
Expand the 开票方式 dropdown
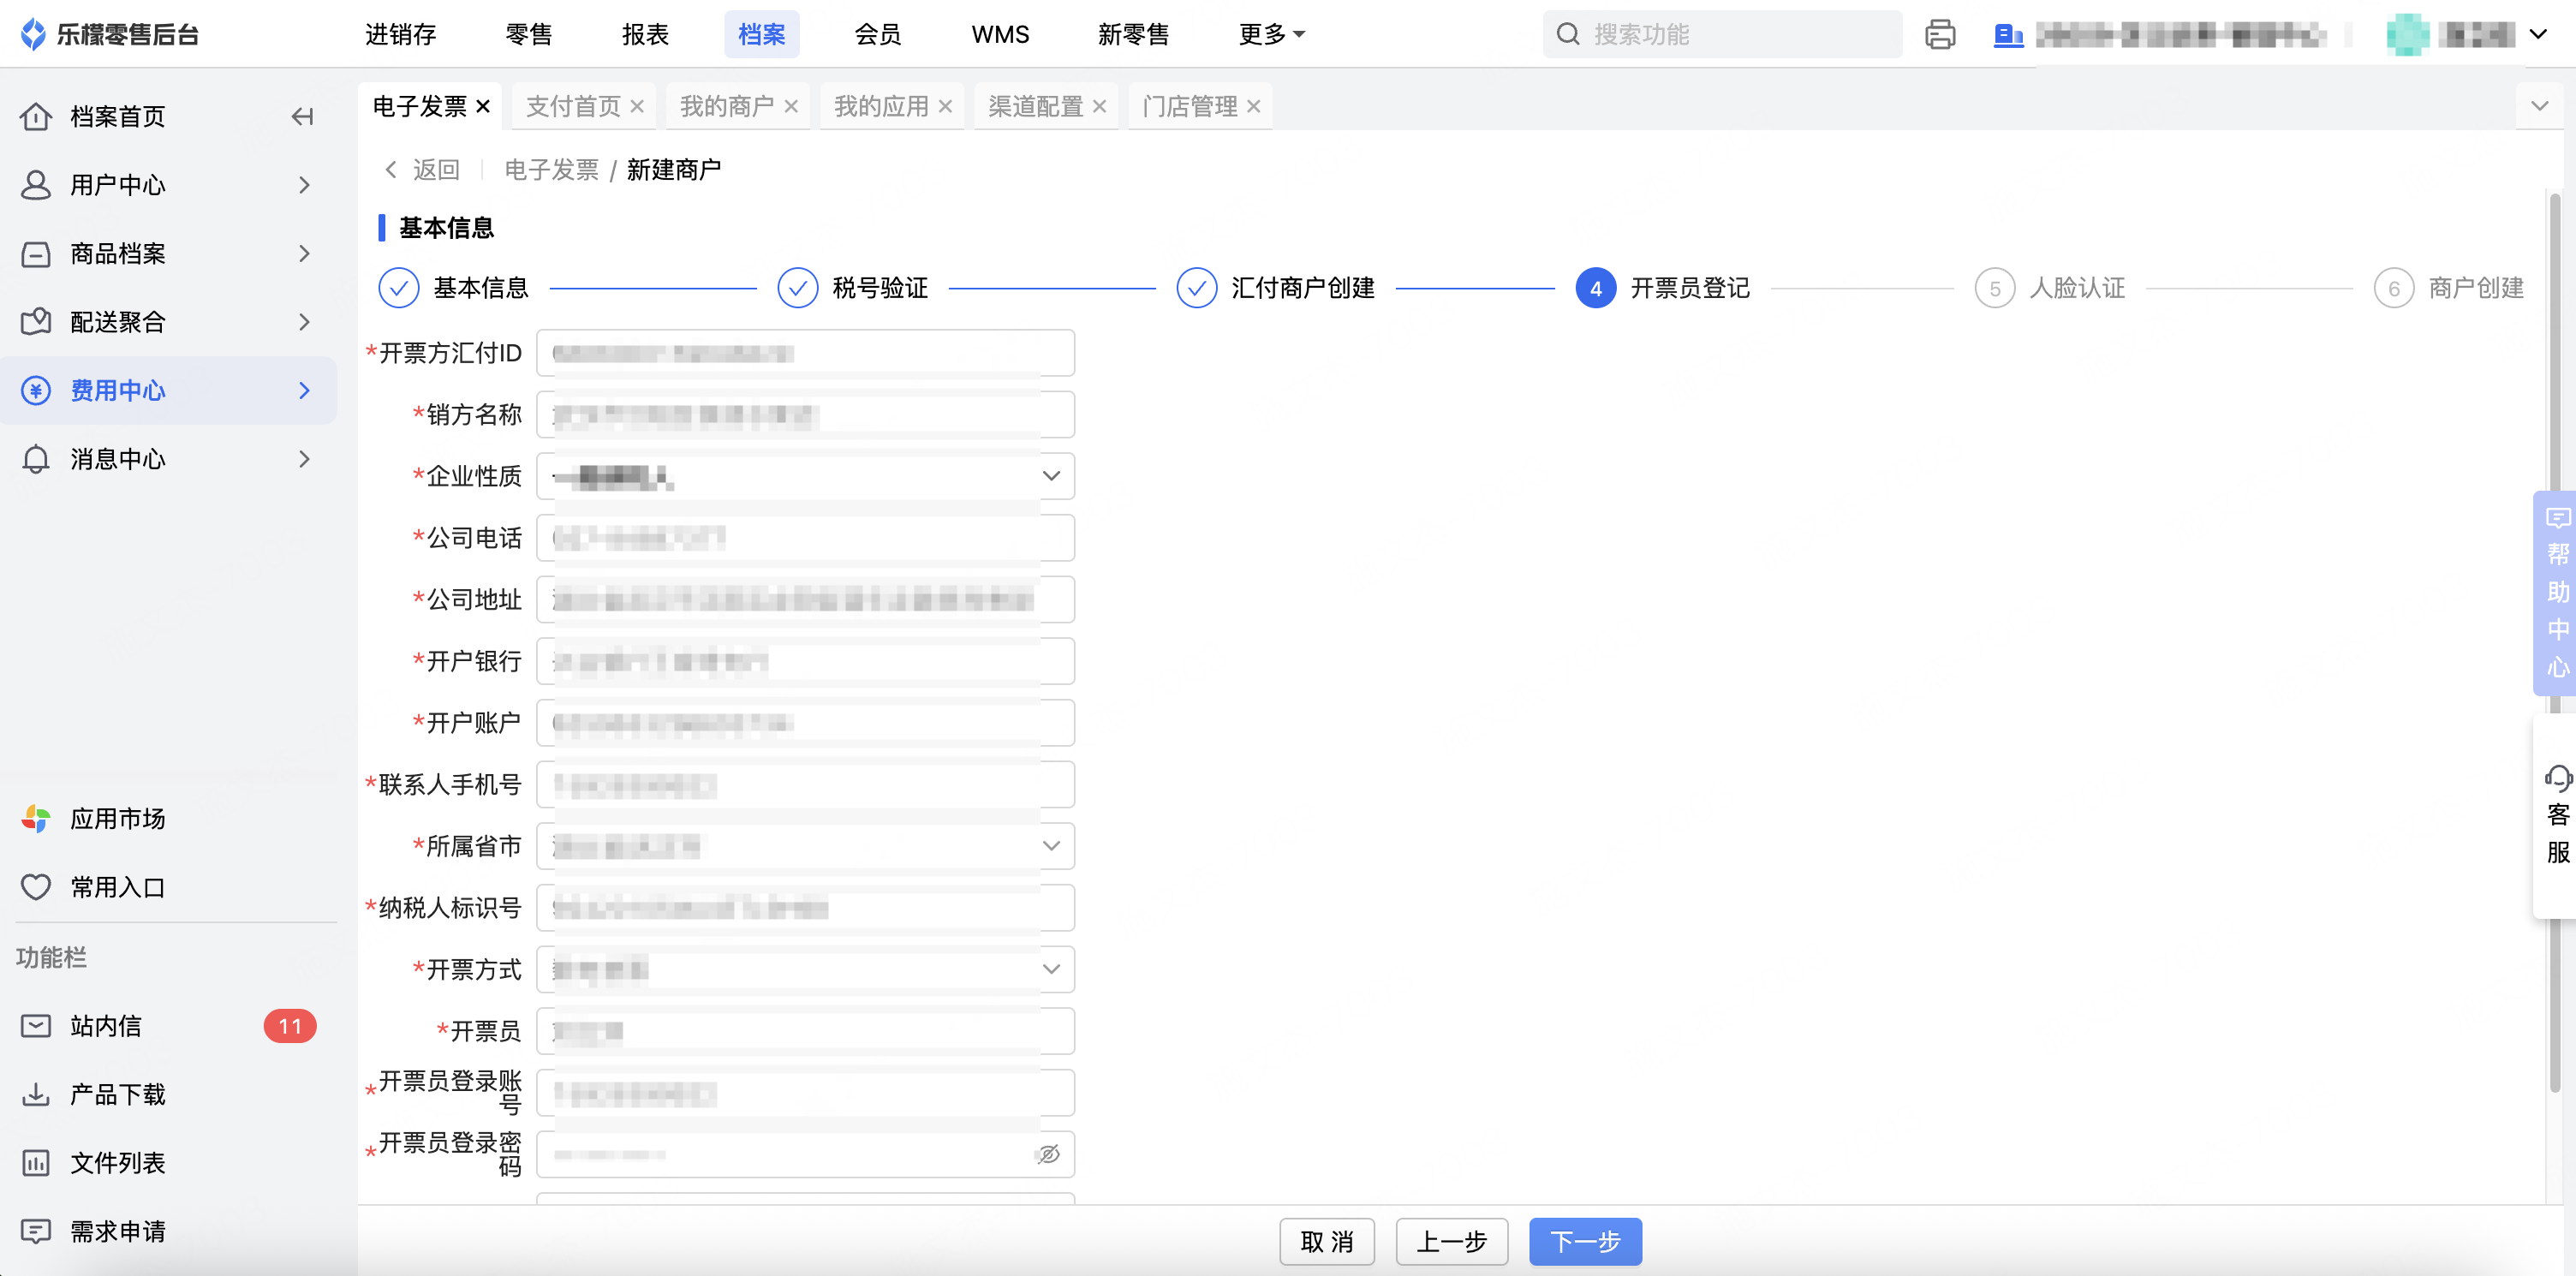coord(1050,969)
